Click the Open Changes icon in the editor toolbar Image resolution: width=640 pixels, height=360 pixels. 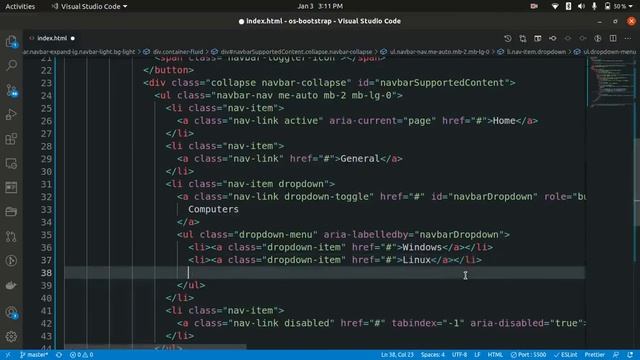[x=522, y=38]
